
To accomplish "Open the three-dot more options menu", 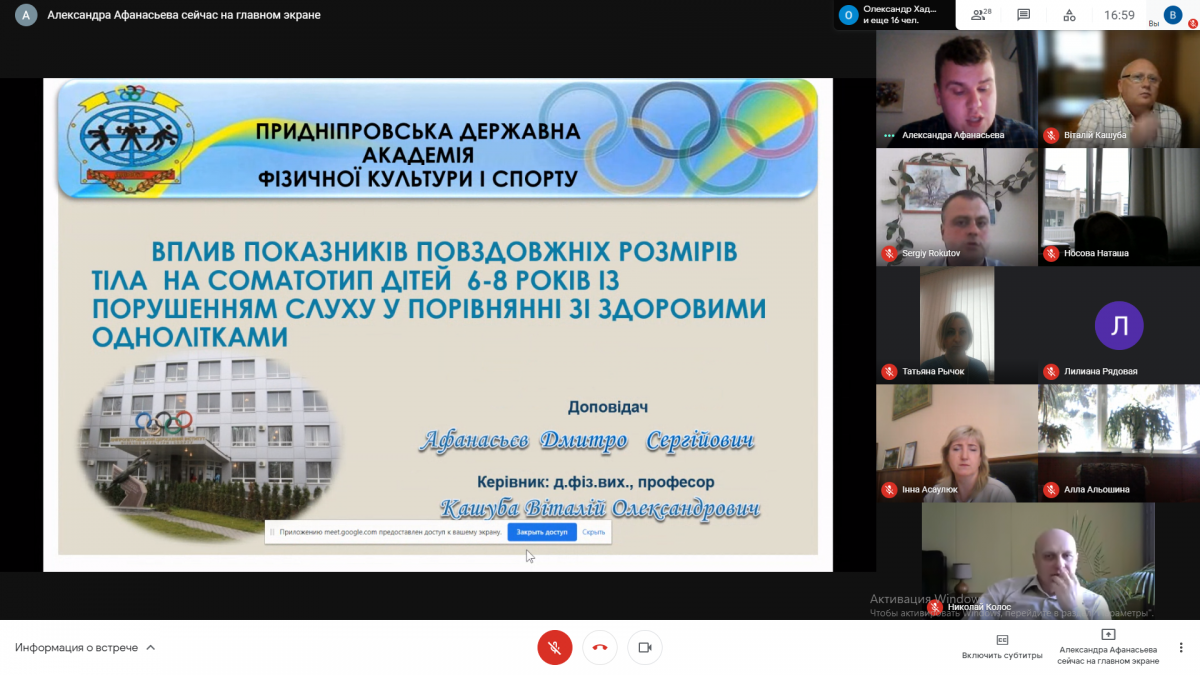I will click(1181, 647).
